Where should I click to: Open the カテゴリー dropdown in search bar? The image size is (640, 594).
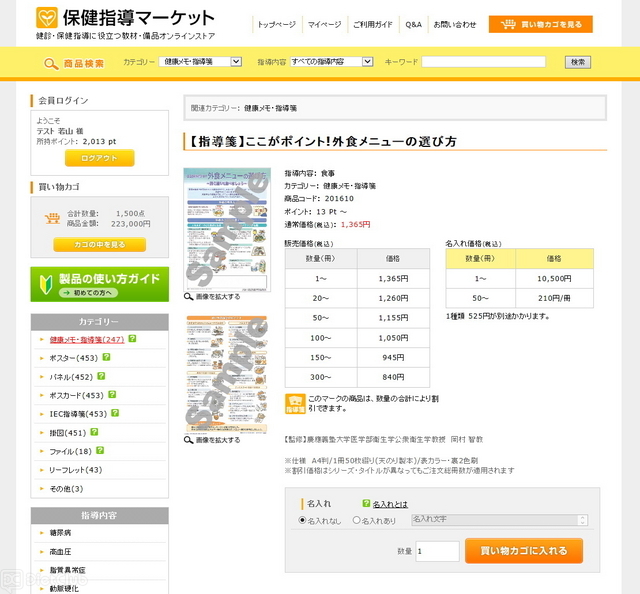tap(201, 62)
